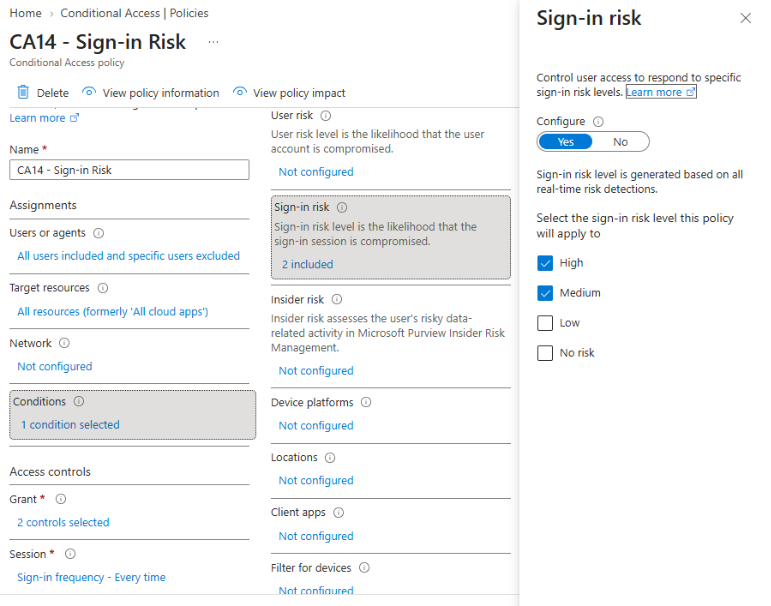Click info icon beside Insider risk
Image resolution: width=771 pixels, height=606 pixels.
pyautogui.click(x=337, y=299)
